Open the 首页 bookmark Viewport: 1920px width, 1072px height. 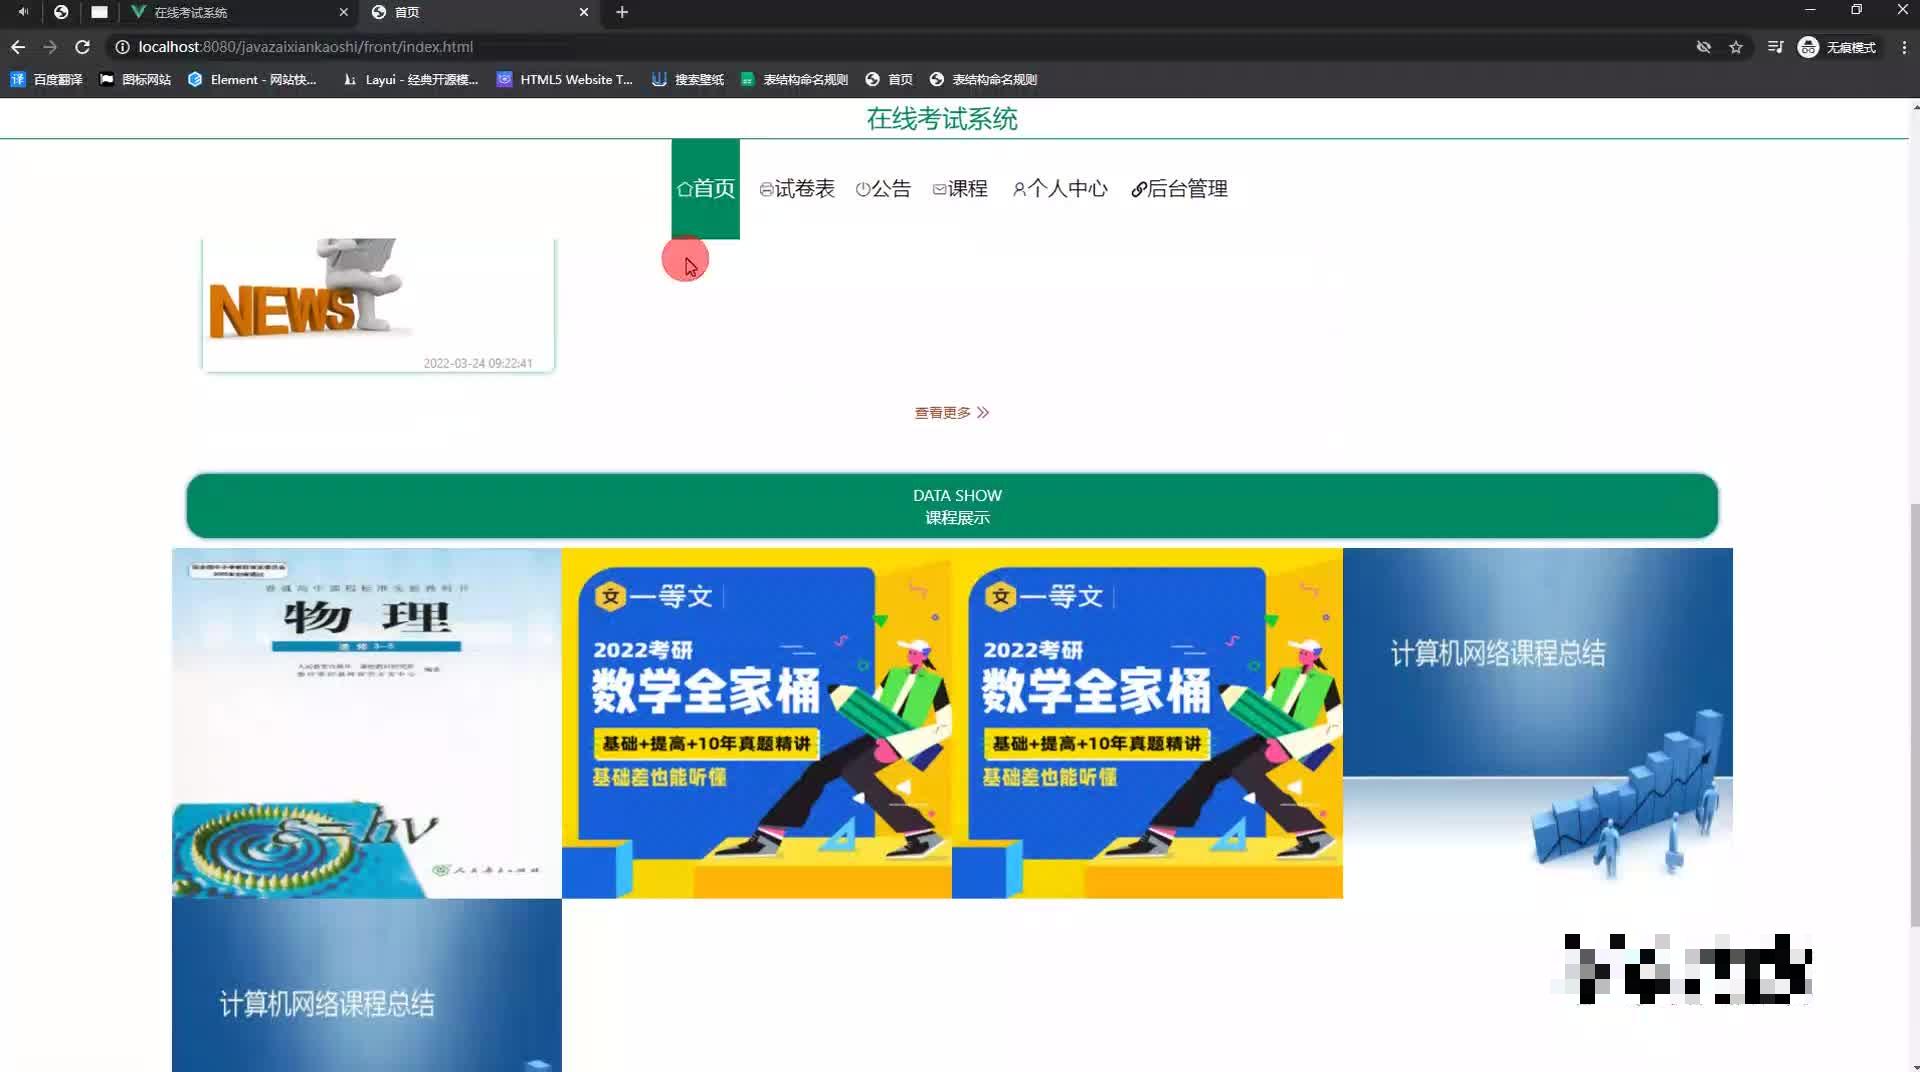[x=889, y=79]
